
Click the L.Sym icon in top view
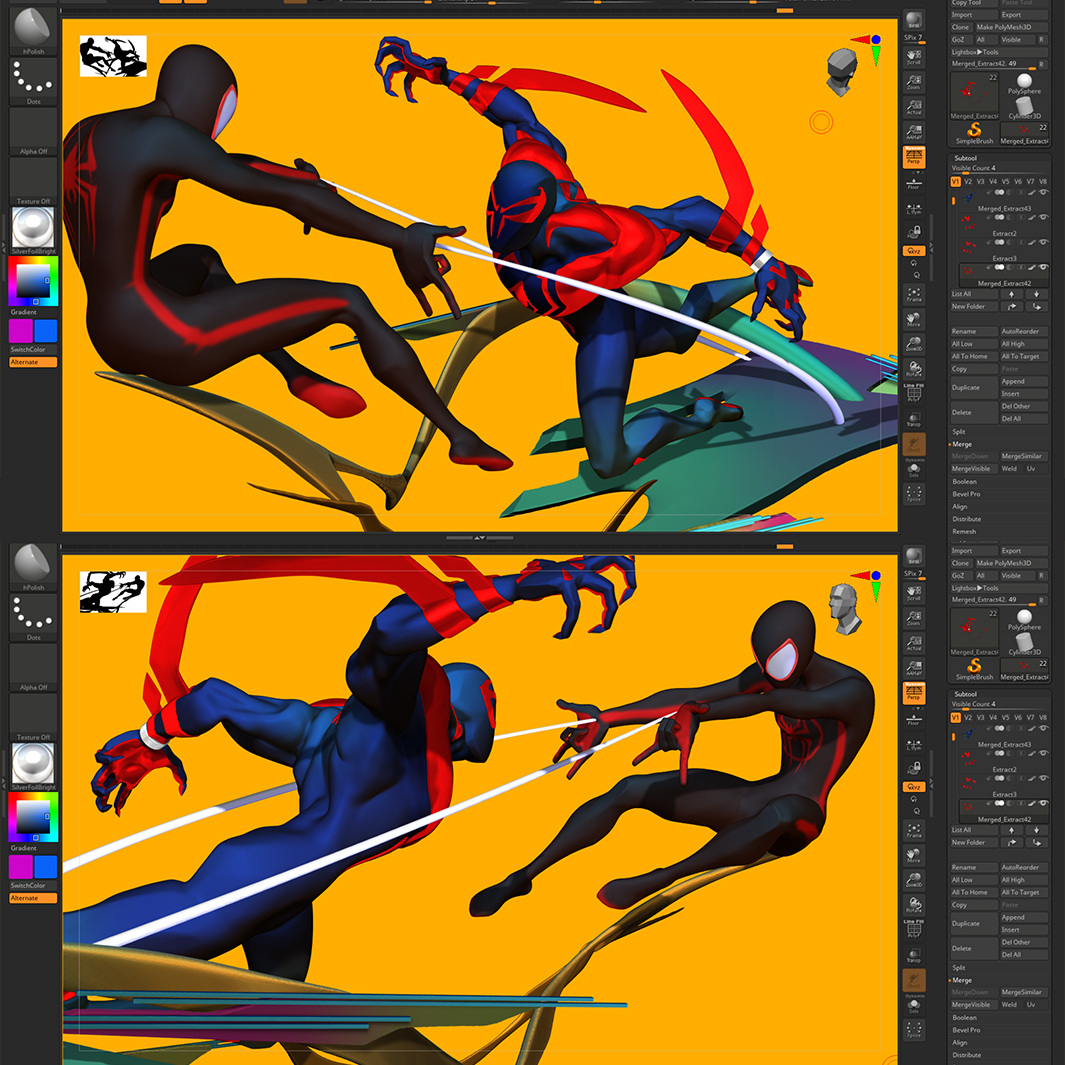(914, 209)
